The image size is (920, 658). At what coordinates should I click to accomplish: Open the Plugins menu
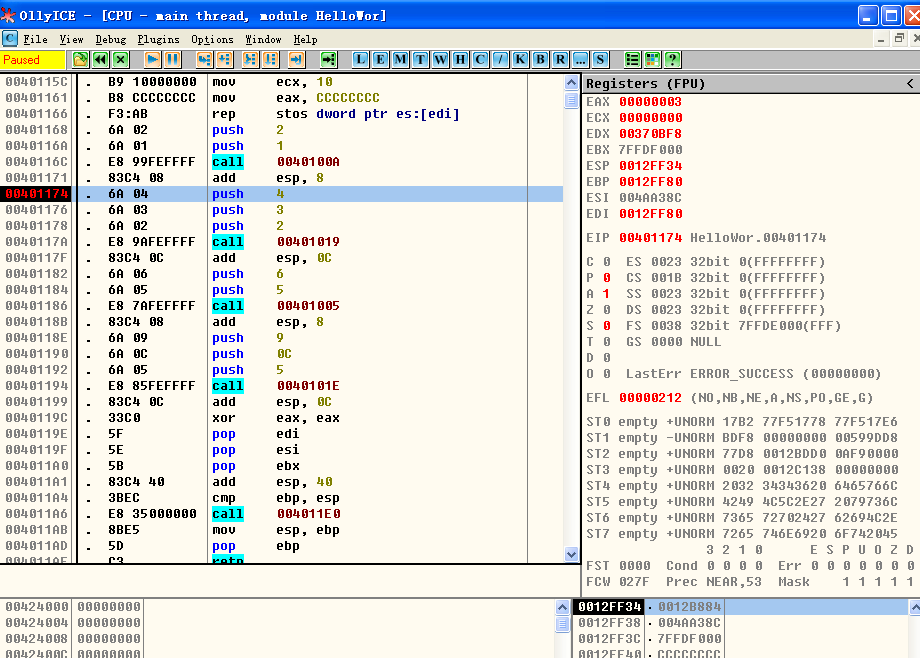coord(158,39)
